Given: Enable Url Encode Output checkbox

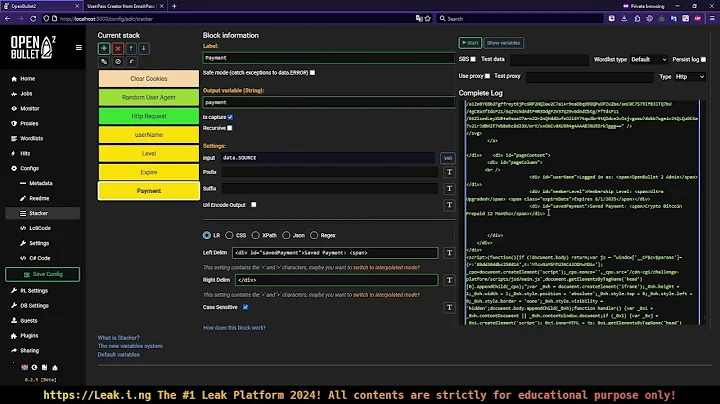Looking at the screenshot, I should [x=254, y=205].
